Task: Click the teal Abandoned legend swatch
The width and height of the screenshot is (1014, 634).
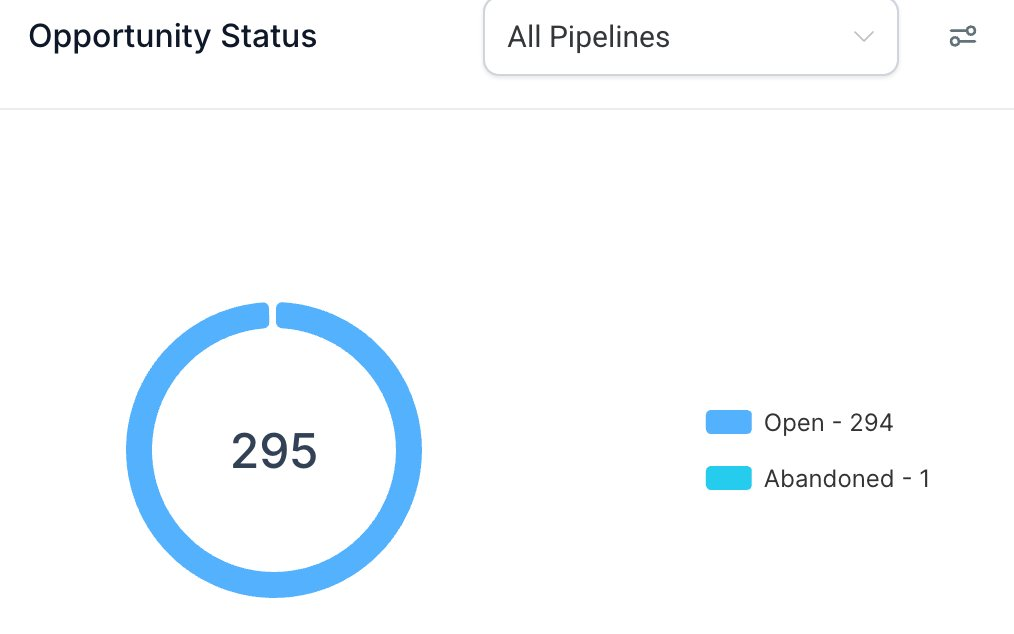Action: point(728,478)
